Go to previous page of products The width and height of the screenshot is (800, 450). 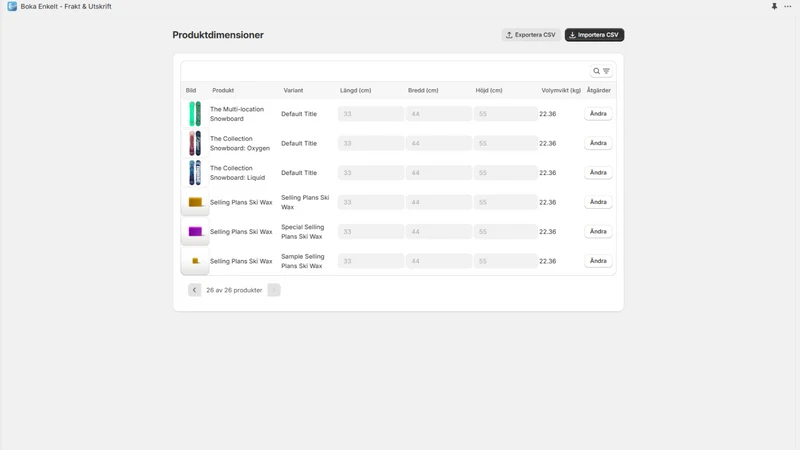[194, 290]
